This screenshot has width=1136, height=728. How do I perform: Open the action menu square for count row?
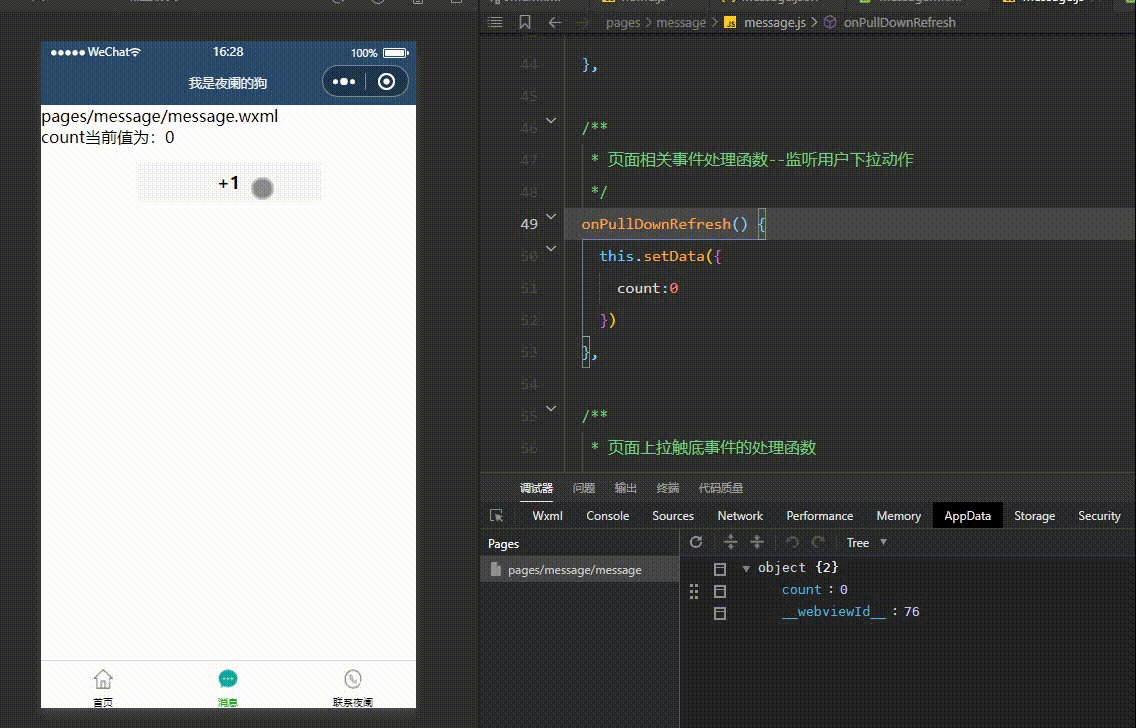point(719,591)
